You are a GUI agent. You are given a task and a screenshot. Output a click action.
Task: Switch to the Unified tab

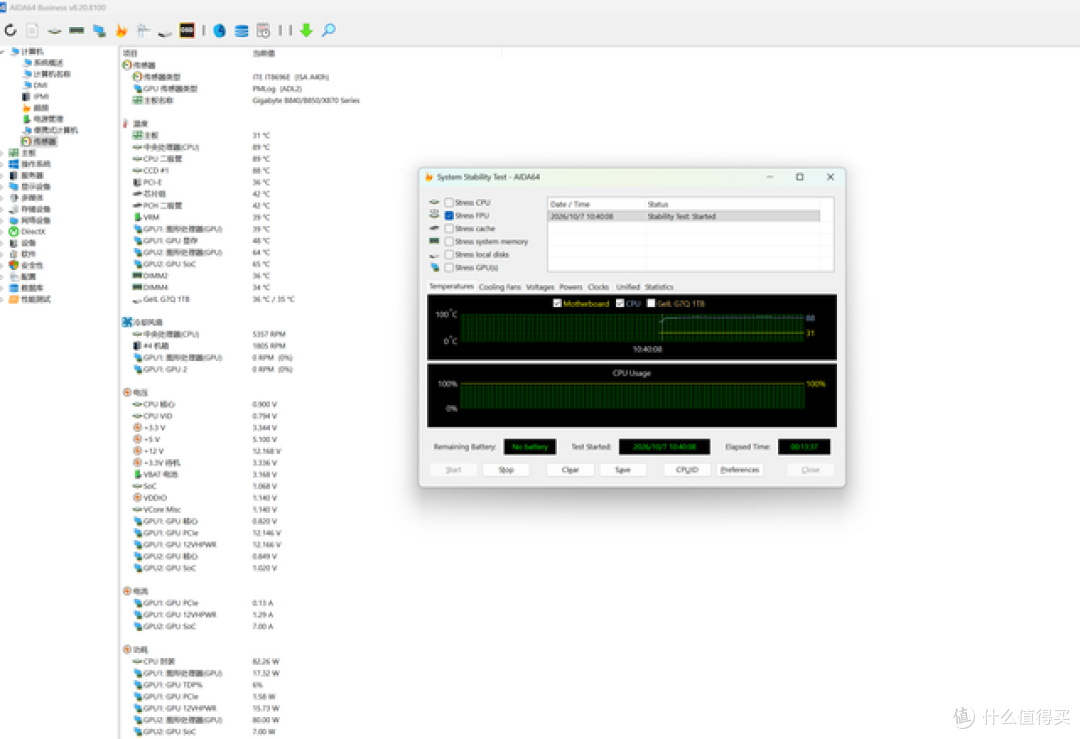[x=627, y=287]
